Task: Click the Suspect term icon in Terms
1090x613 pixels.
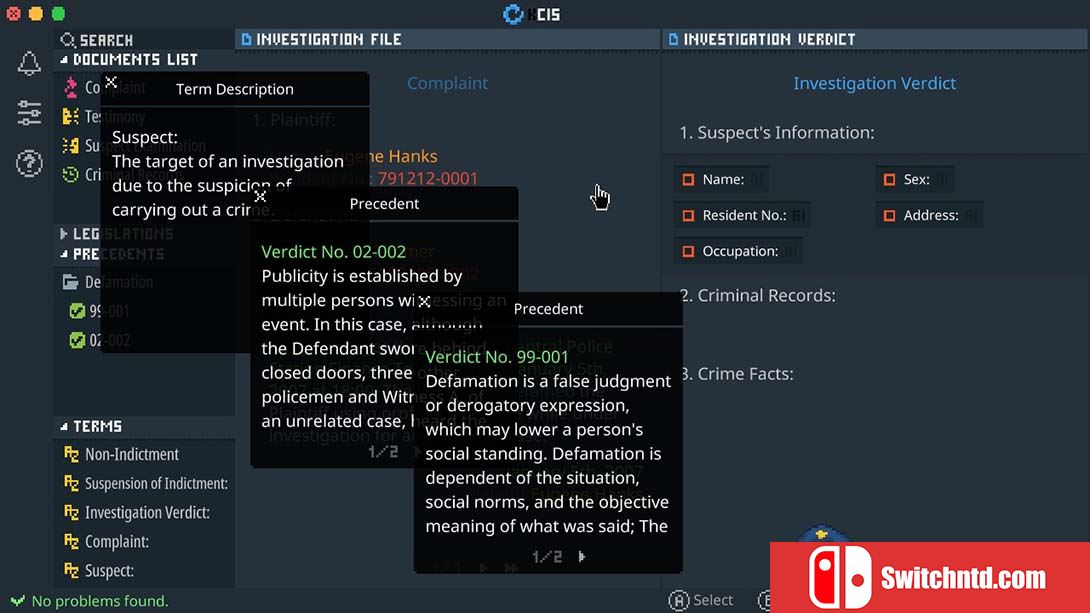Action: (71, 571)
